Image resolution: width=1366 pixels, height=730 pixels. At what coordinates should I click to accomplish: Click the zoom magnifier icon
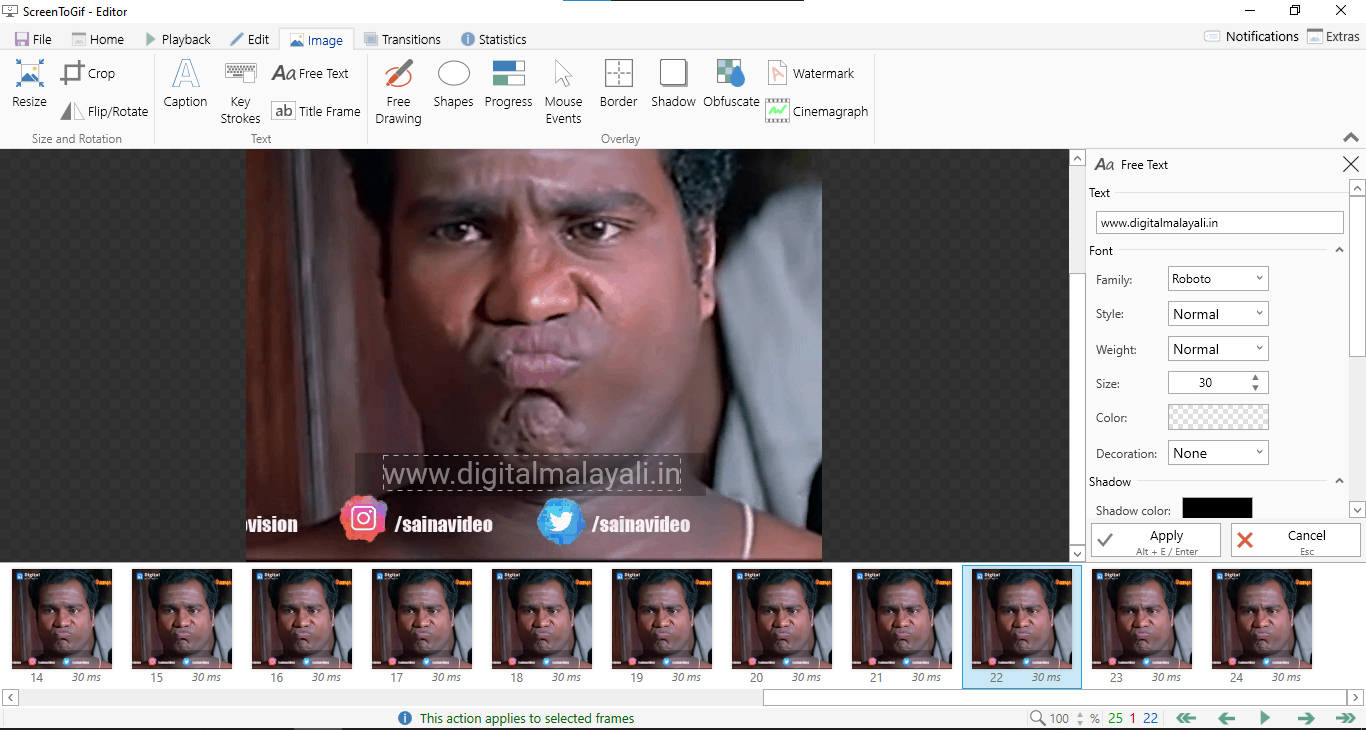(x=1038, y=718)
